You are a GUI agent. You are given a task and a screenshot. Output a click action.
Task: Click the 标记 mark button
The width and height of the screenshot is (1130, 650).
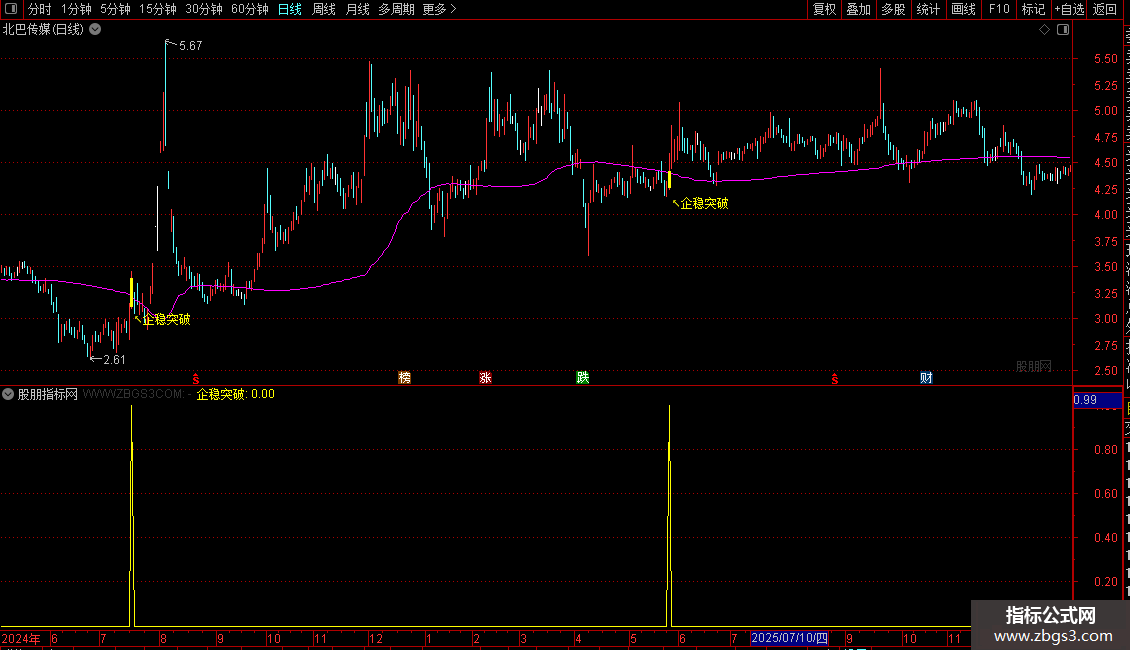(1033, 9)
